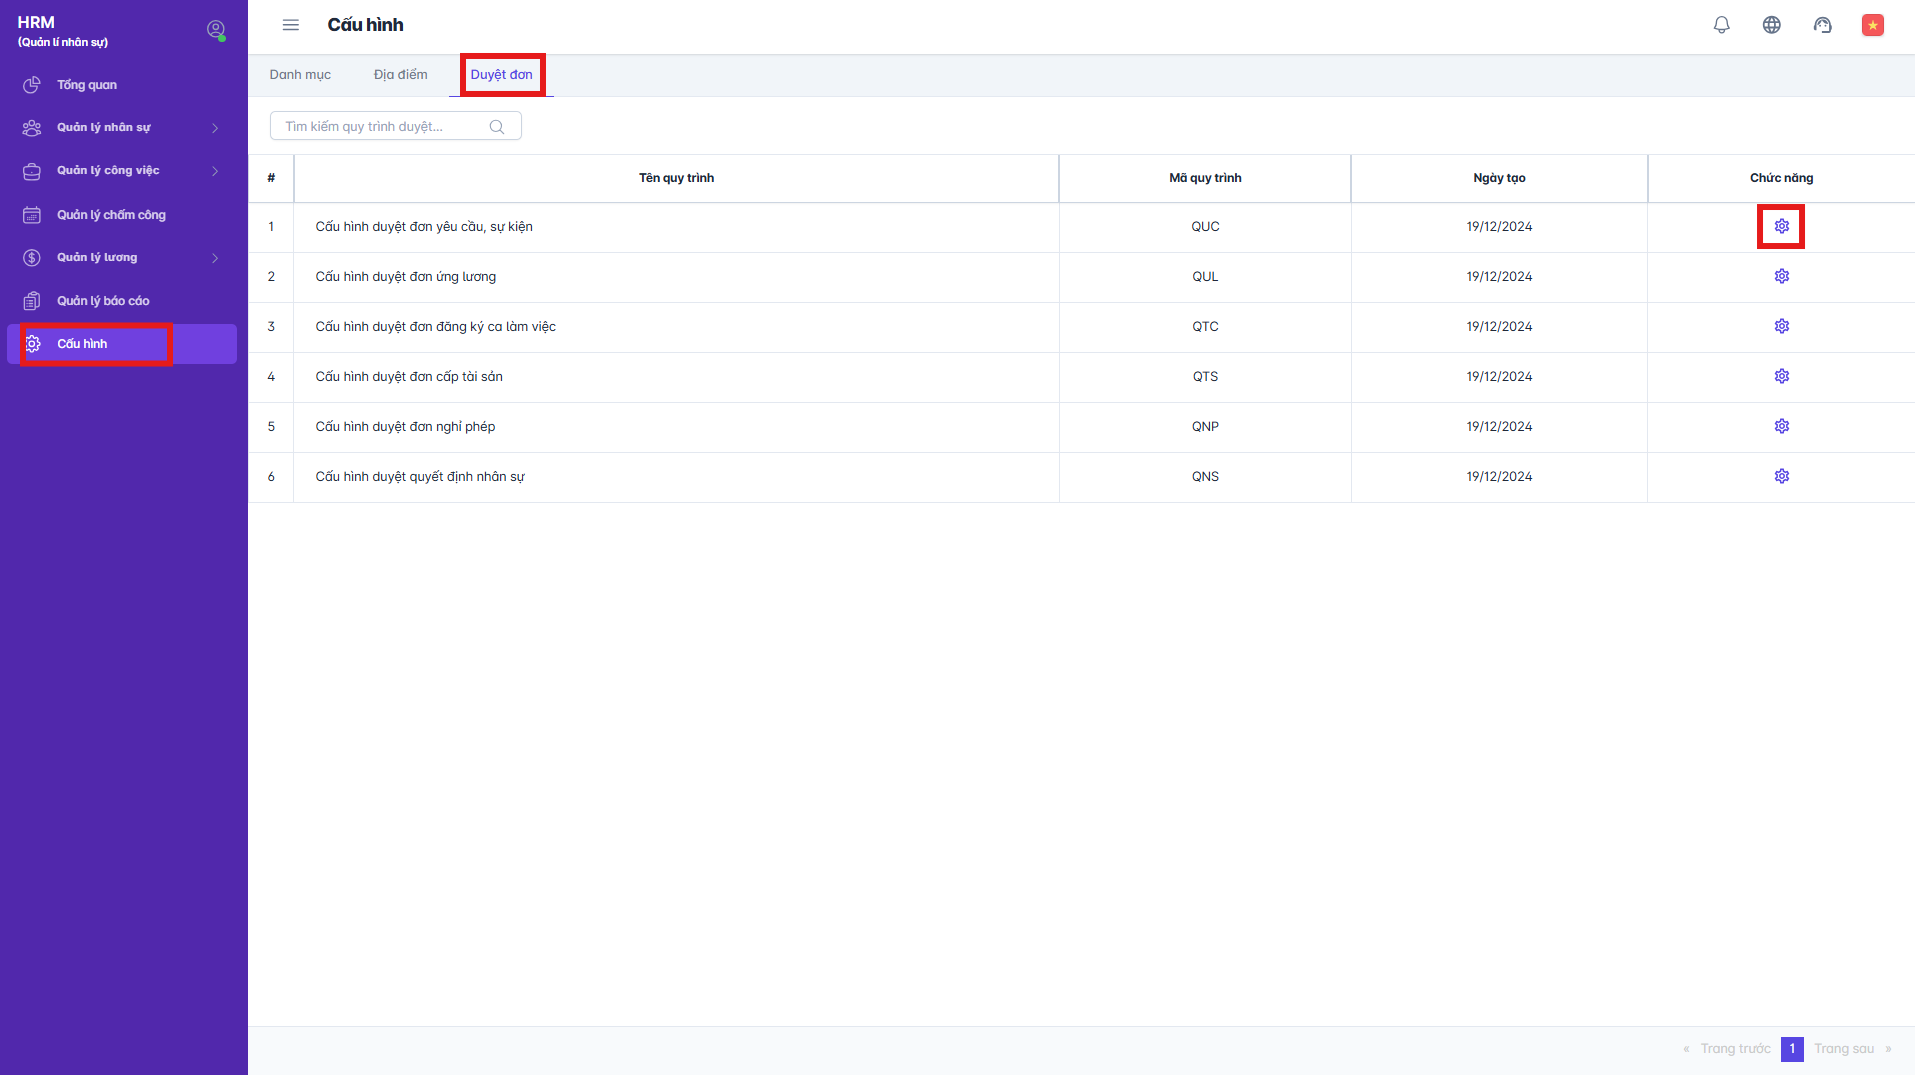1915x1075 pixels.
Task: Open settings gear for QUL process row
Action: 1781,276
